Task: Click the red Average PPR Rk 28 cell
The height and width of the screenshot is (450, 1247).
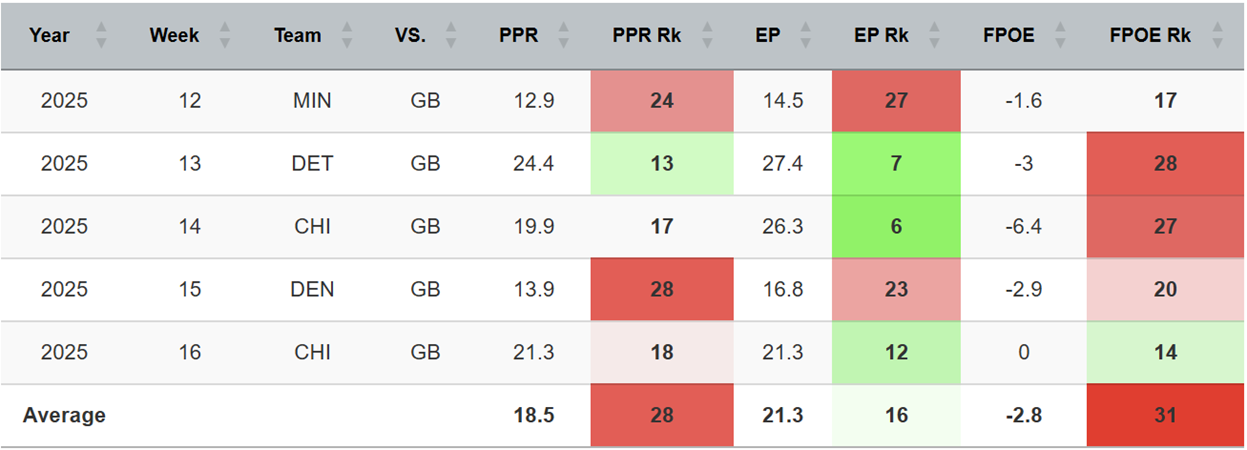Action: (x=661, y=415)
